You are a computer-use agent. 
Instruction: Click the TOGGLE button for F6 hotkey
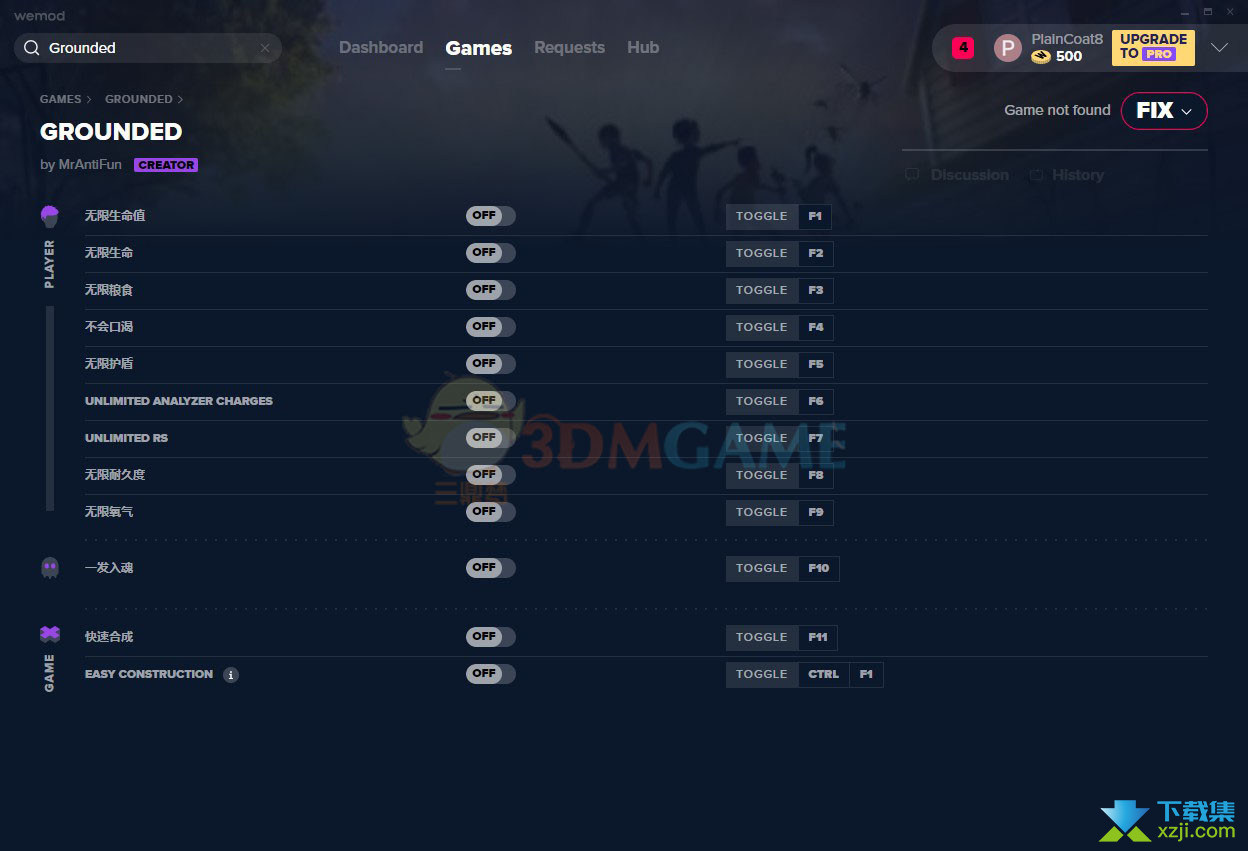762,401
